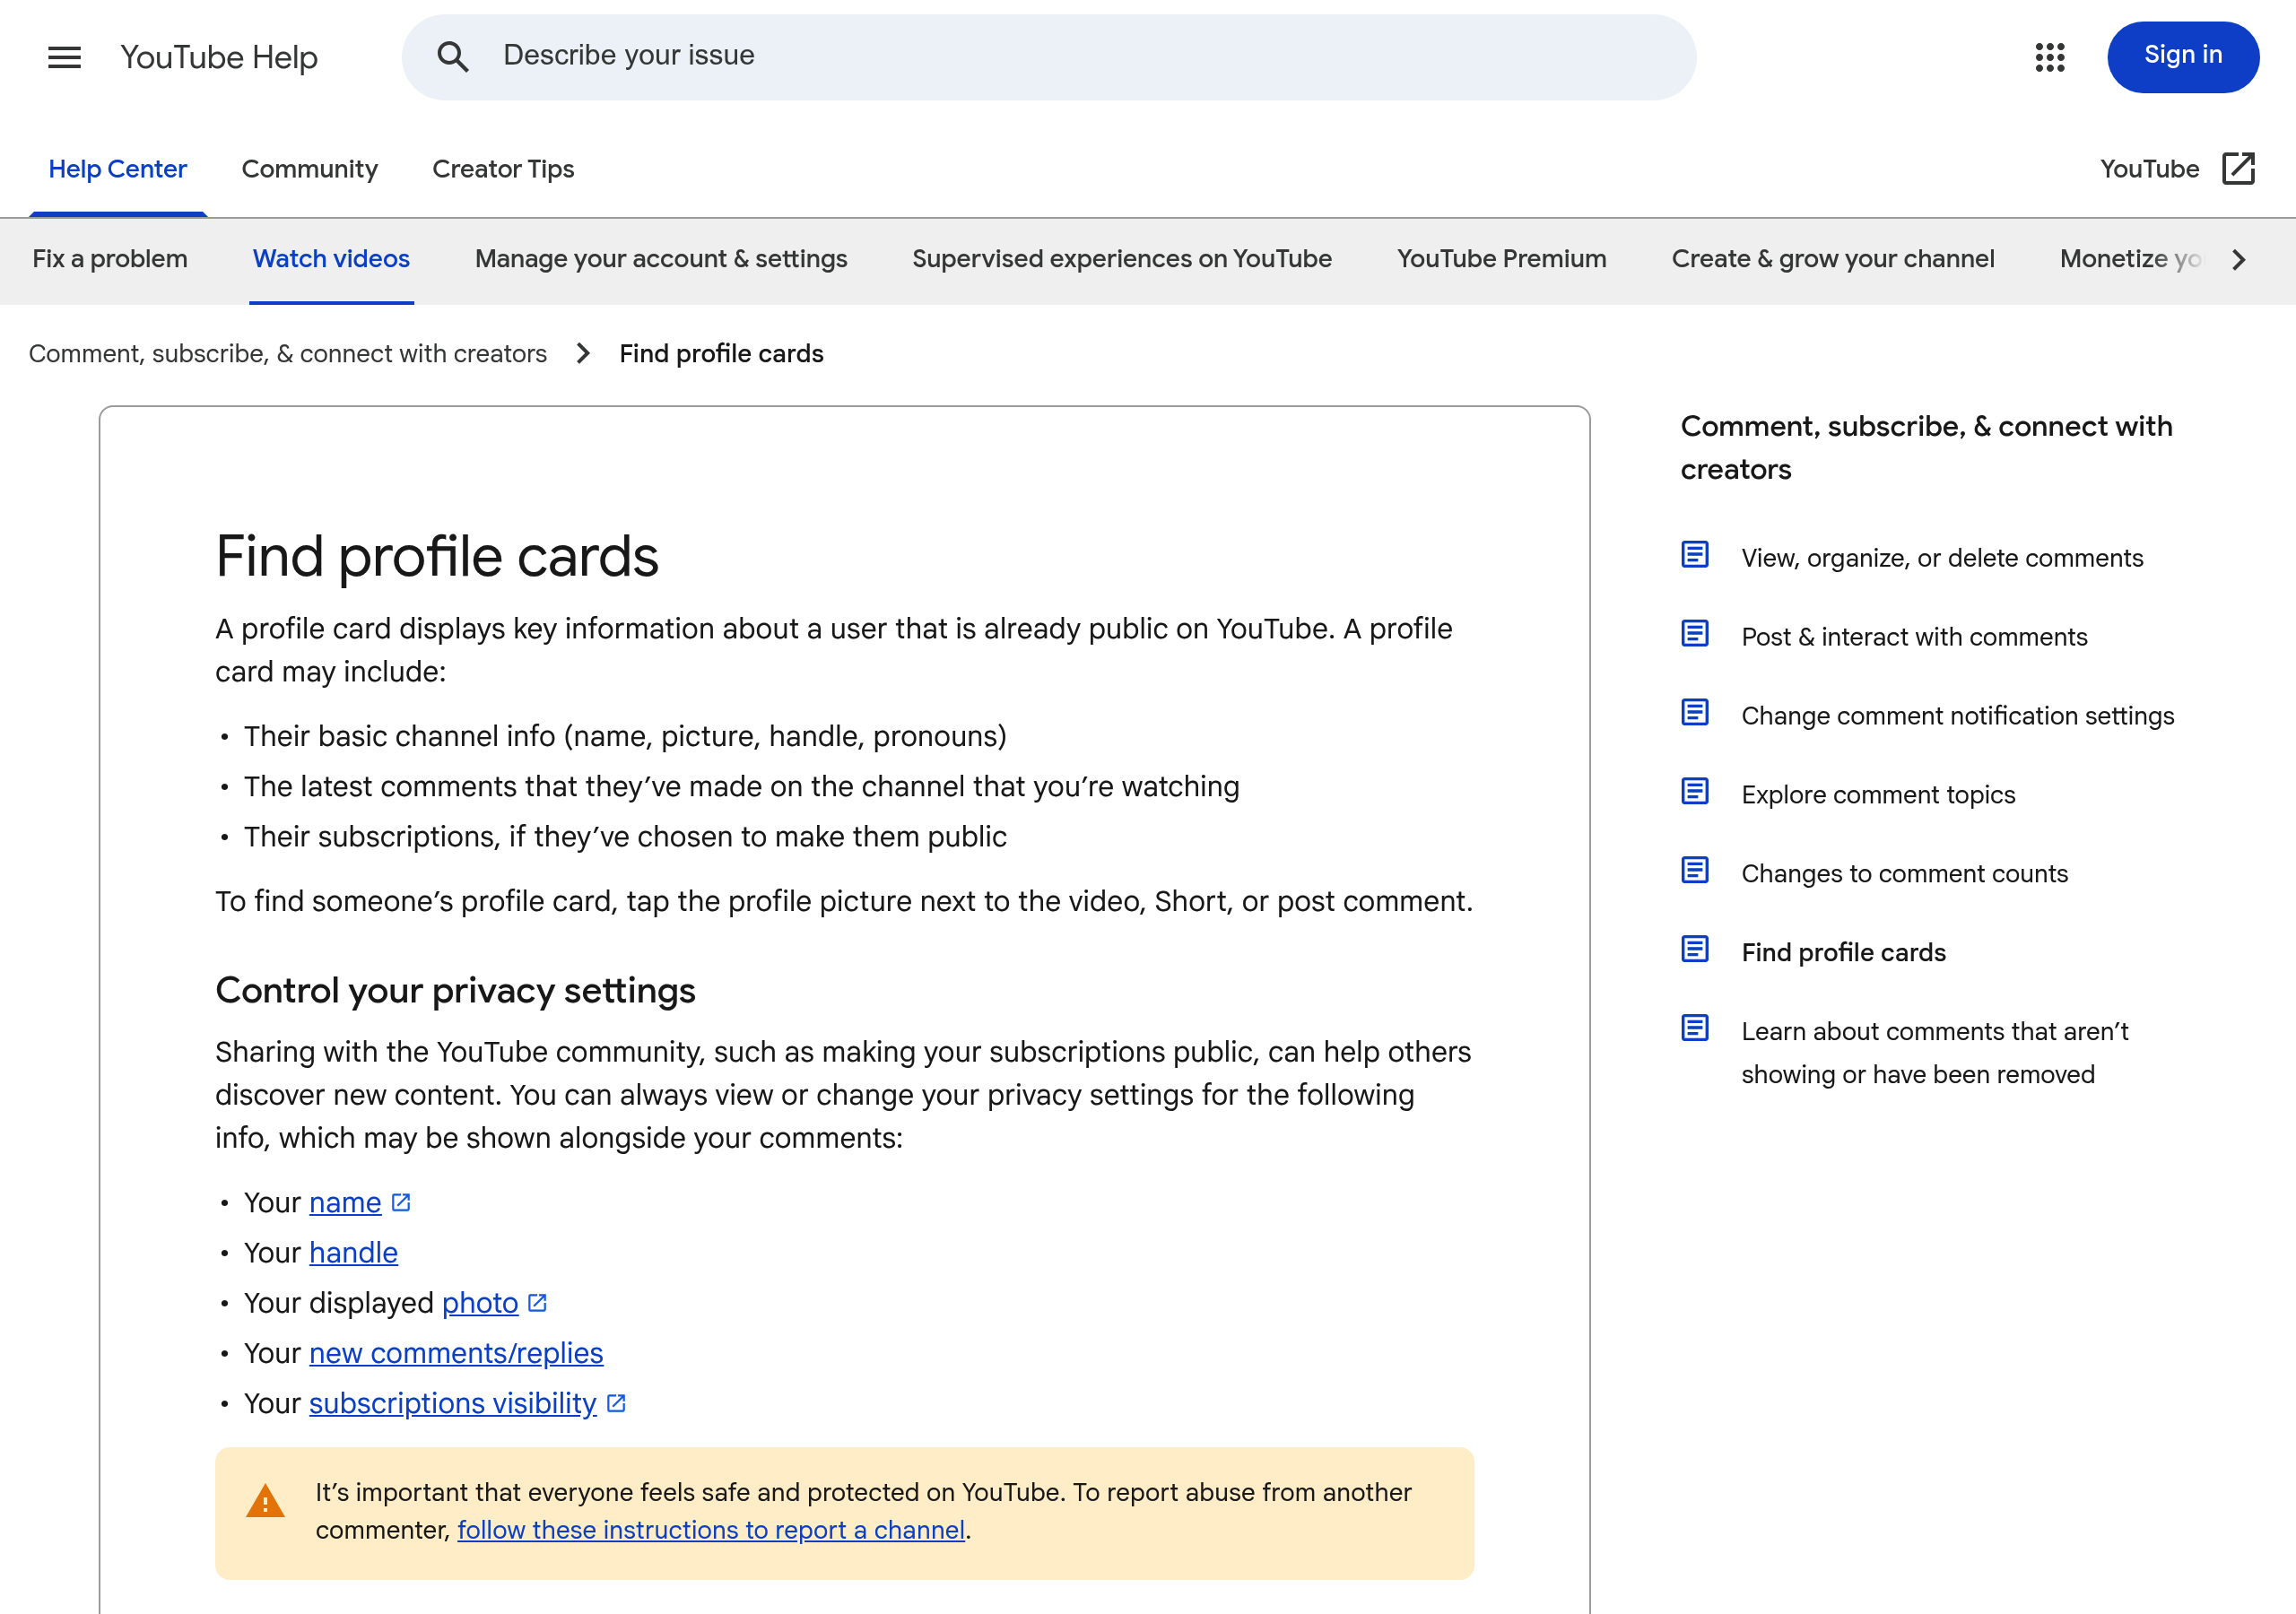Select the Watch videos category
The image size is (2296, 1614).
331,259
